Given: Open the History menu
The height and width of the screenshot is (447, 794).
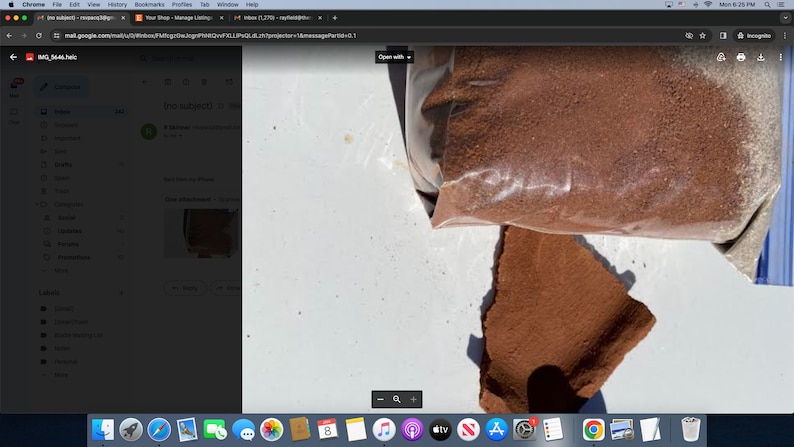Looking at the screenshot, I should (117, 5).
